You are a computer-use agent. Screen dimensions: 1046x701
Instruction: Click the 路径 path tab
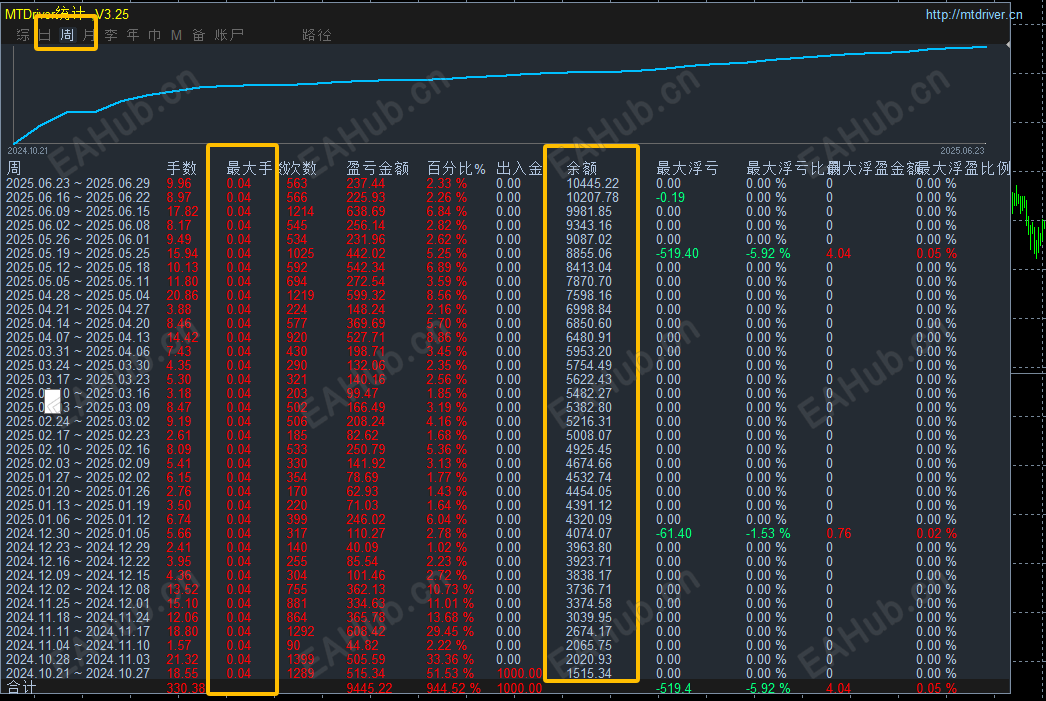pos(316,35)
